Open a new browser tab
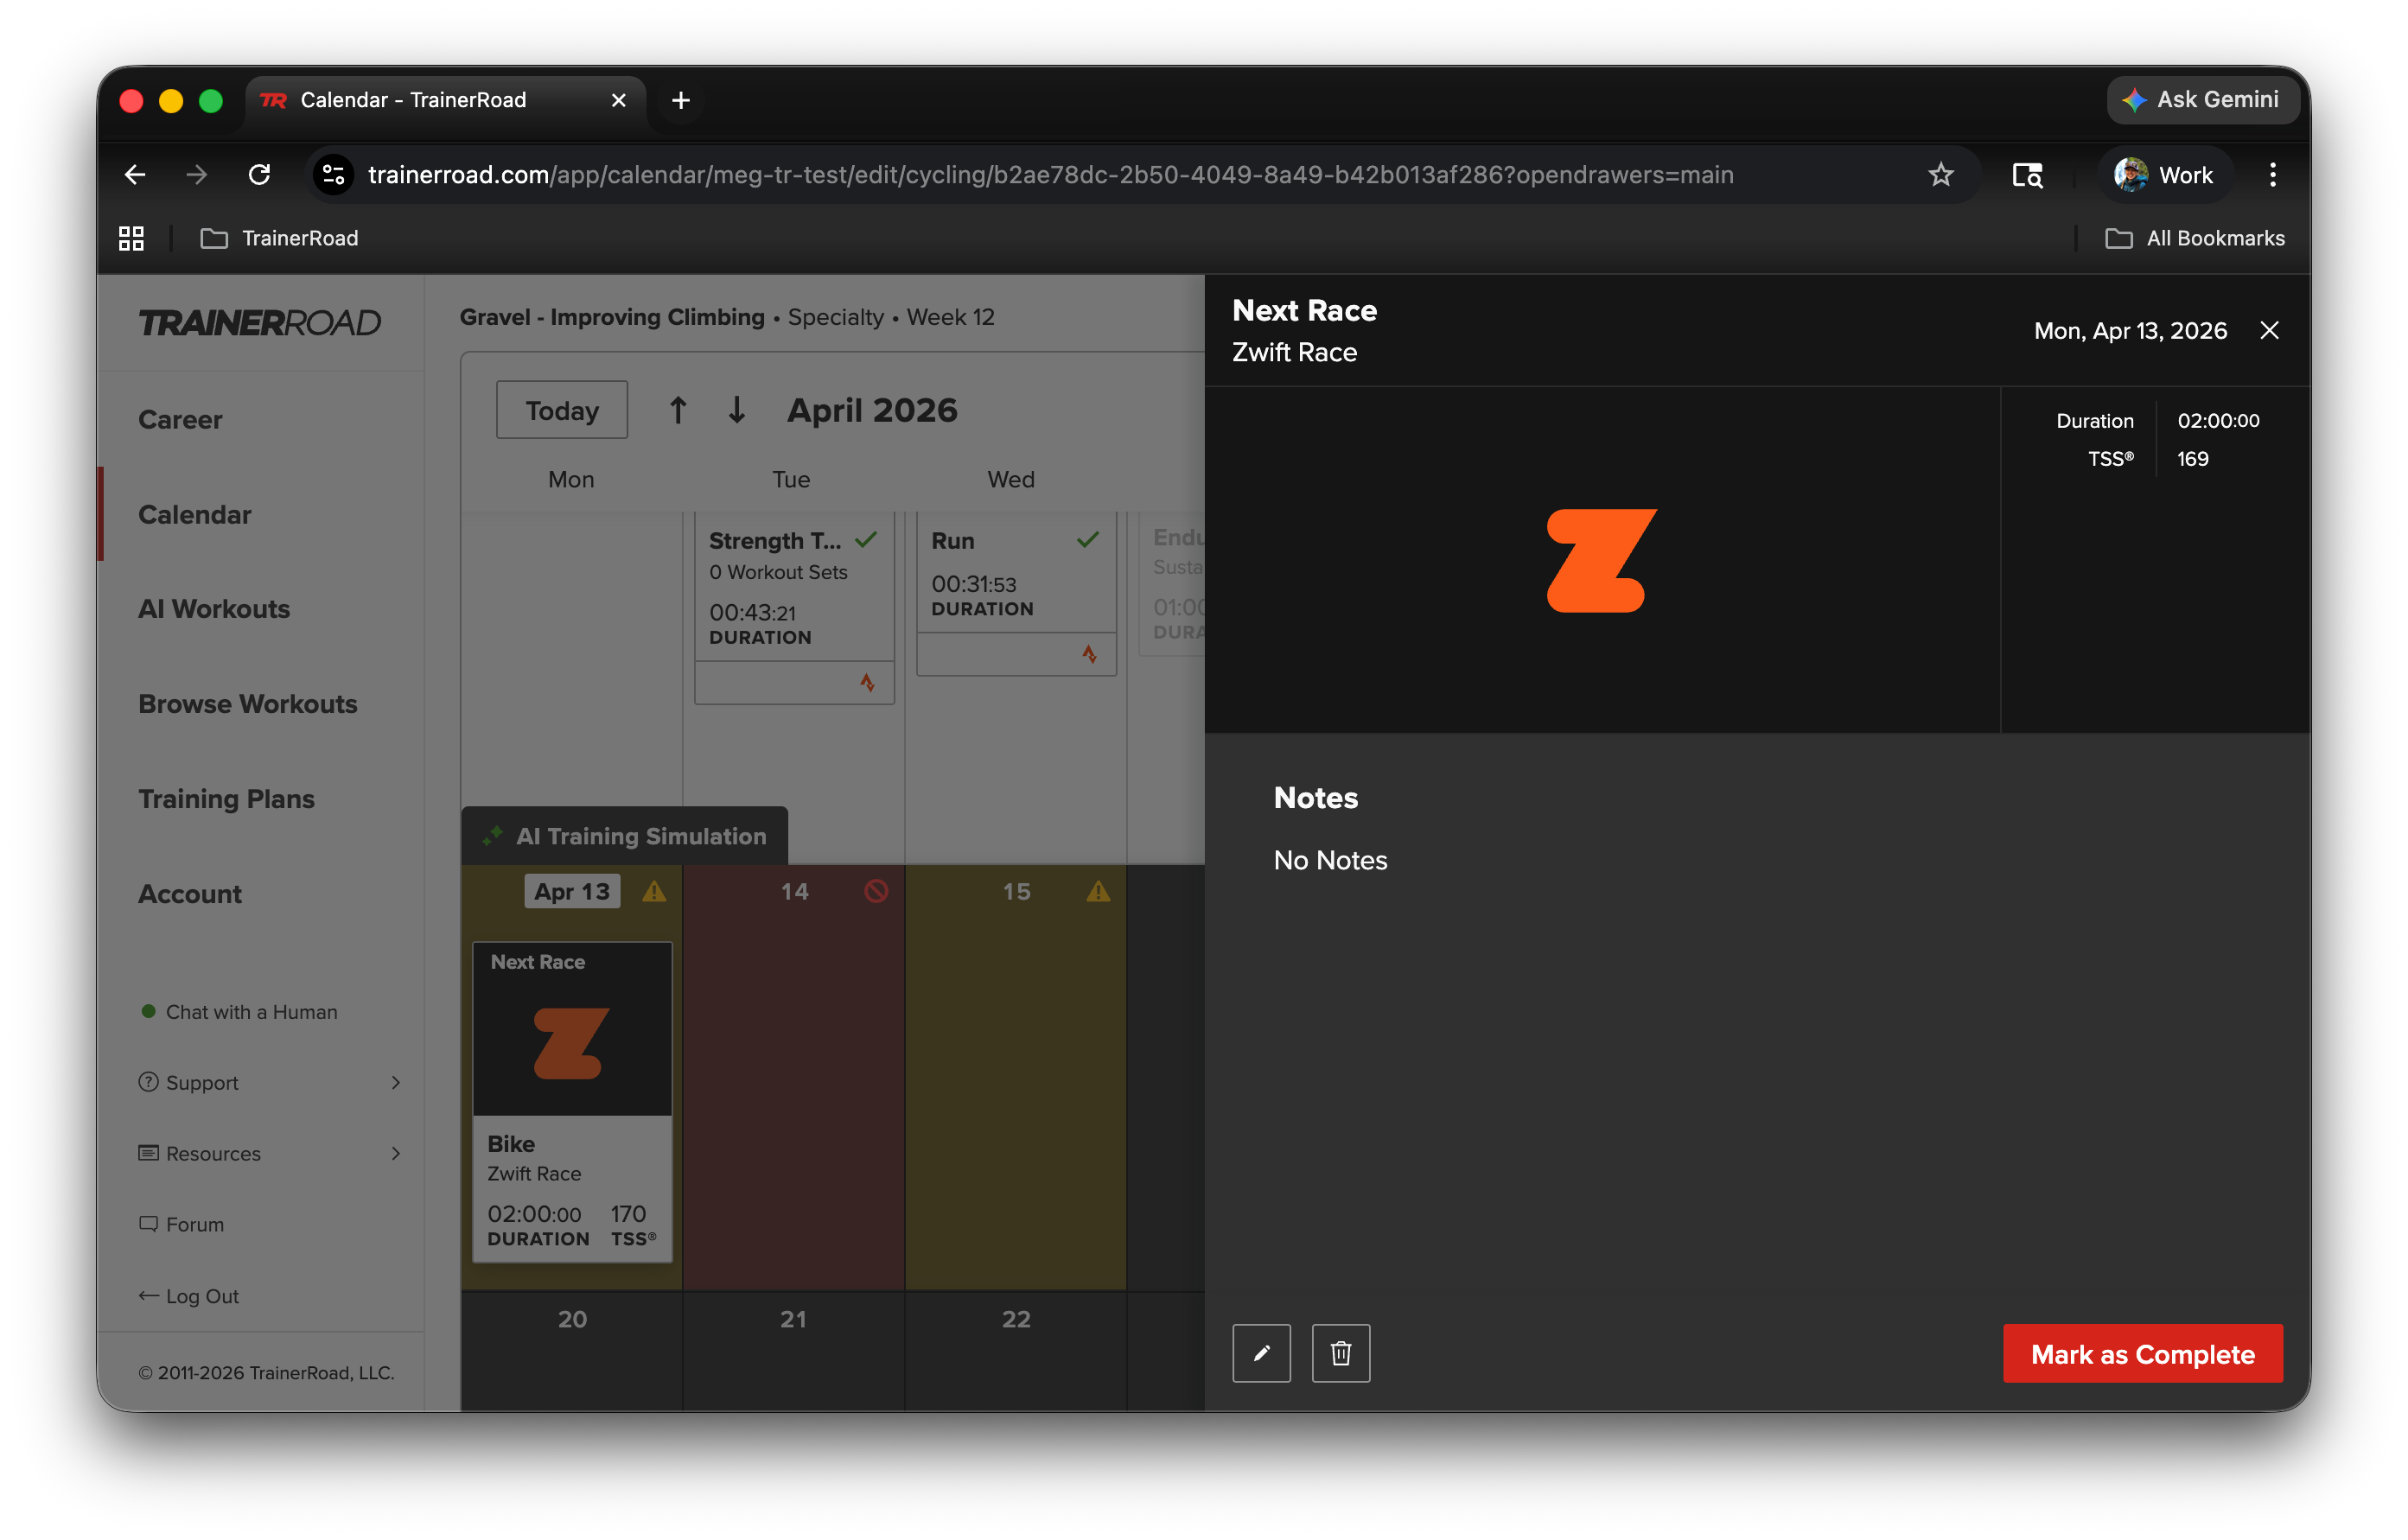2408x1540 pixels. pyautogui.click(x=680, y=100)
